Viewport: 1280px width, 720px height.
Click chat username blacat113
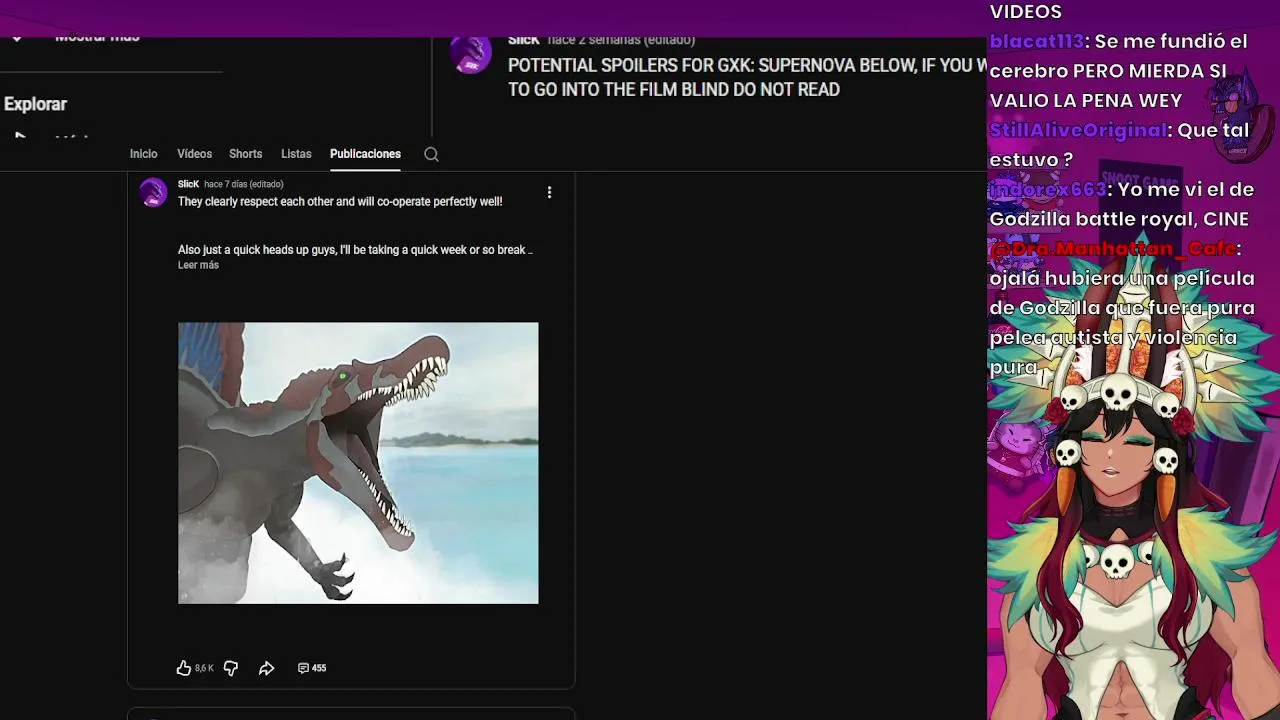1037,42
